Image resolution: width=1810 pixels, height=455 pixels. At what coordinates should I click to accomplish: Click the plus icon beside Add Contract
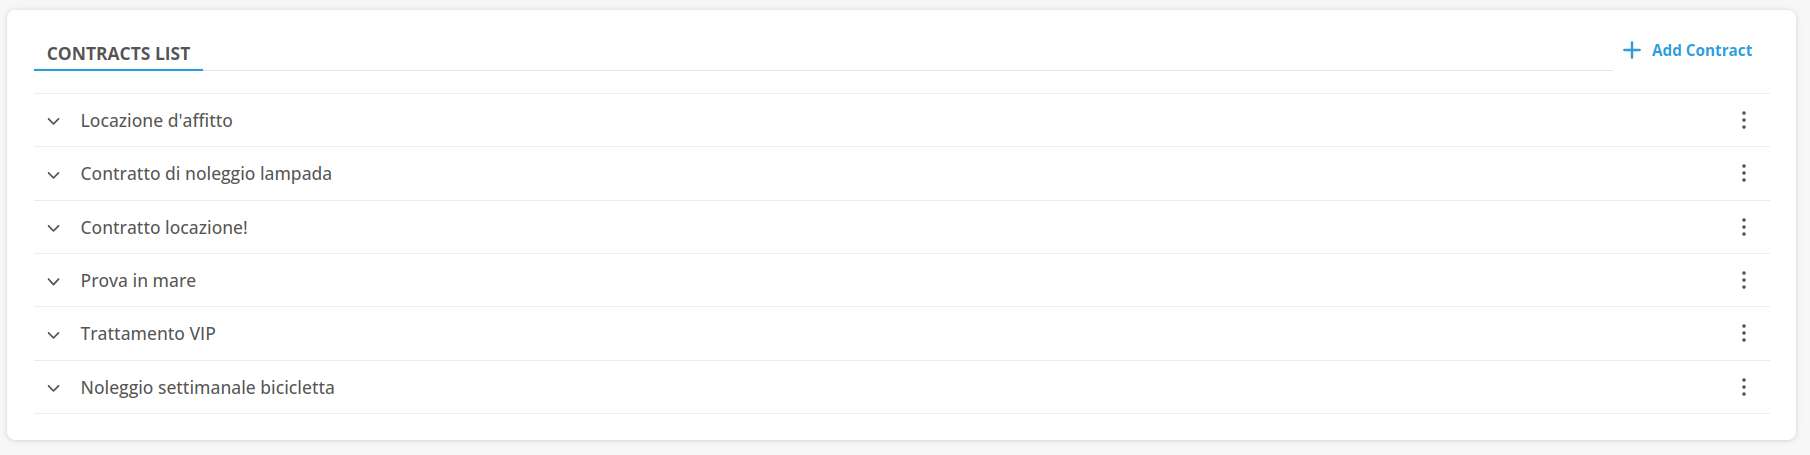click(x=1631, y=50)
